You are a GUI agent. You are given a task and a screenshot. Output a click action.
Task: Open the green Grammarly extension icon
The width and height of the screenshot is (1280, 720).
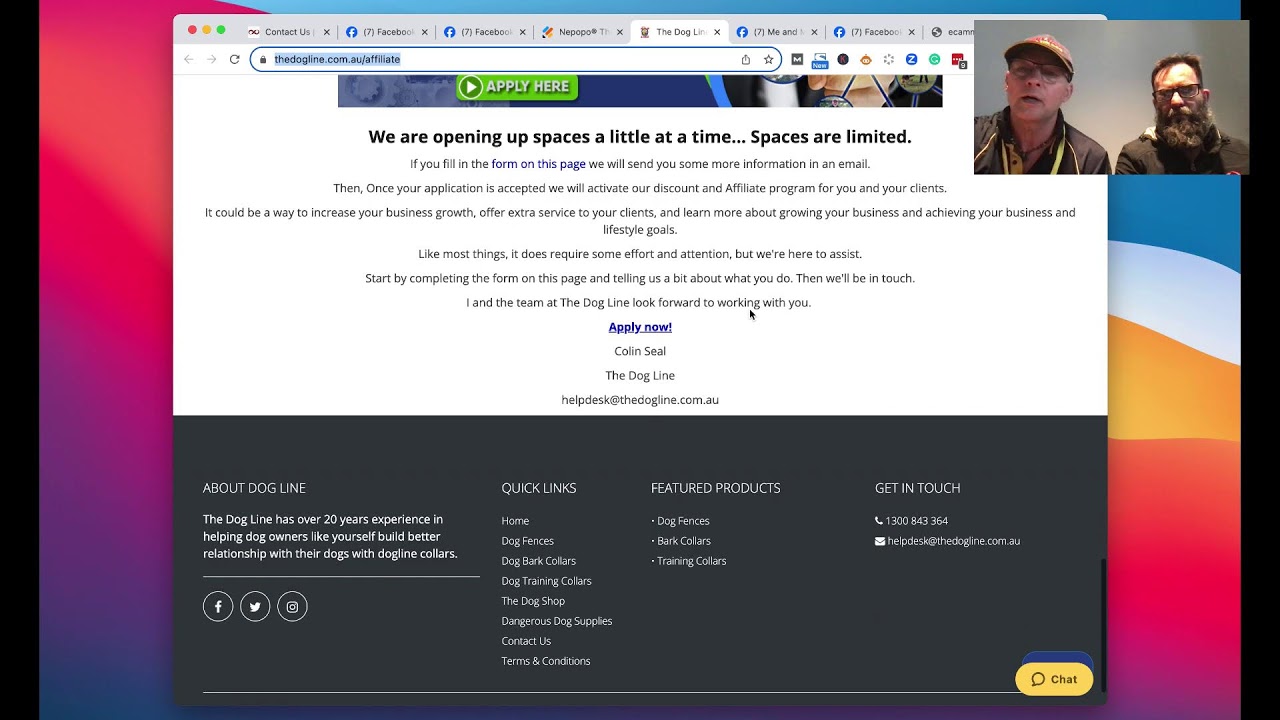(x=934, y=59)
